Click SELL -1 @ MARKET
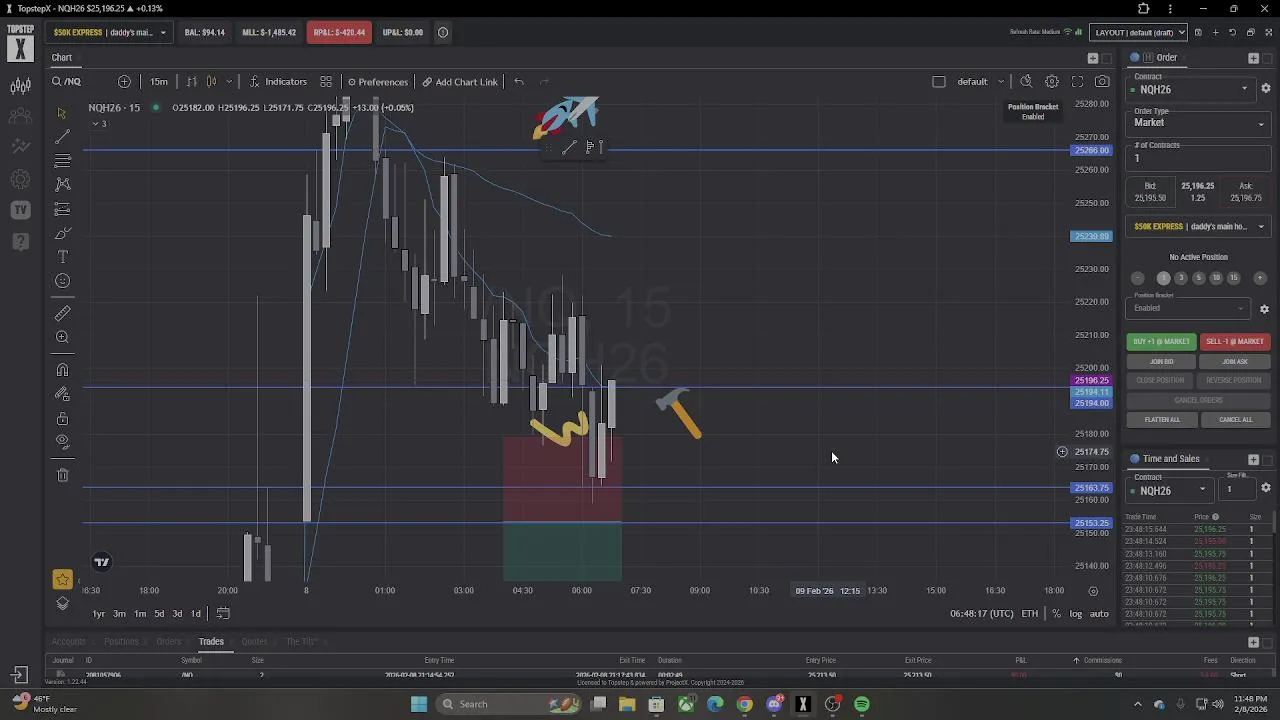This screenshot has height=720, width=1280. coord(1234,341)
